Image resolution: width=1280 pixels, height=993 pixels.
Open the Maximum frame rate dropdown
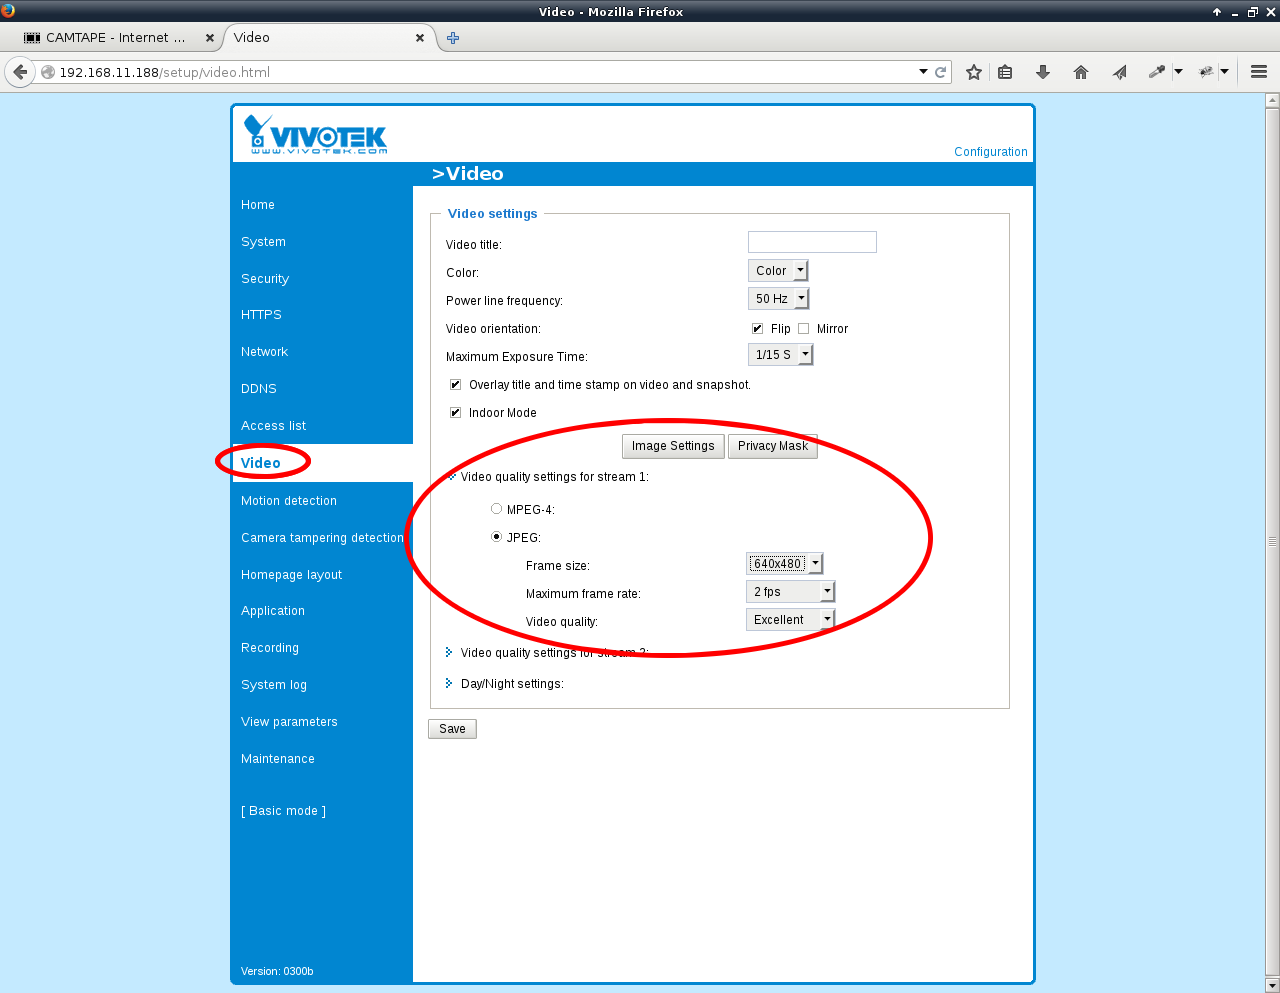pos(790,592)
